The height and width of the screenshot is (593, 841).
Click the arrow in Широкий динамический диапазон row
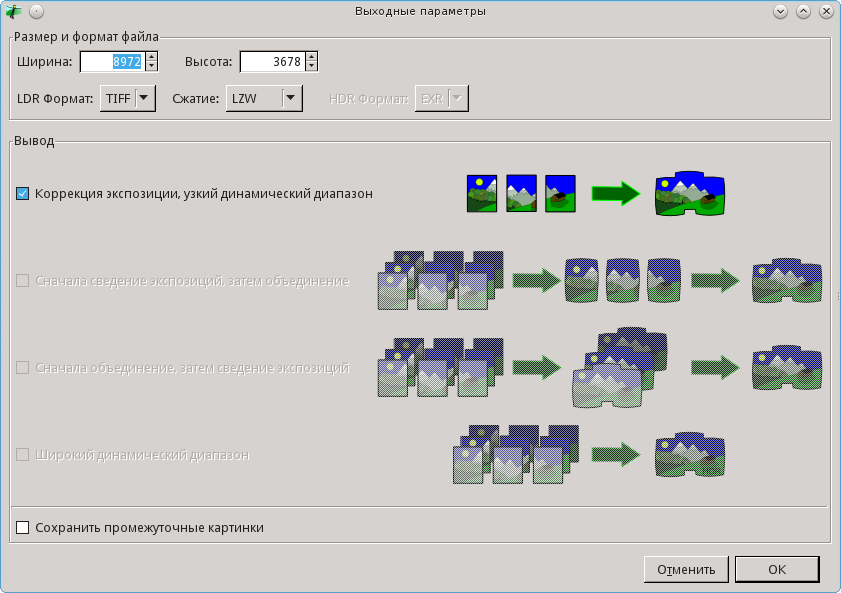point(616,455)
